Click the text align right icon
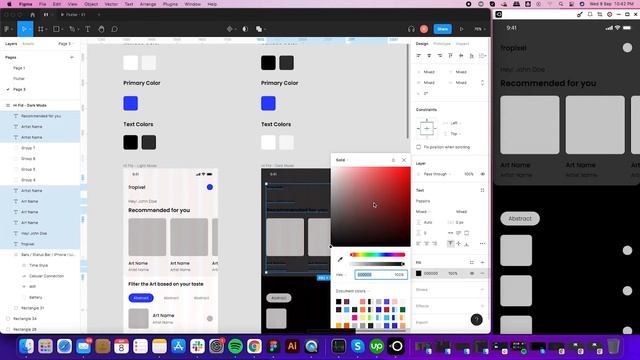 pos(435,244)
